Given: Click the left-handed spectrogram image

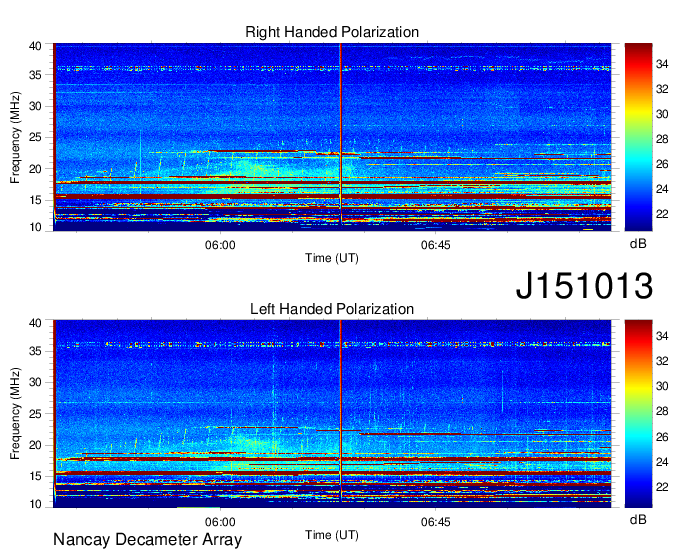Looking at the screenshot, I should (x=332, y=414).
